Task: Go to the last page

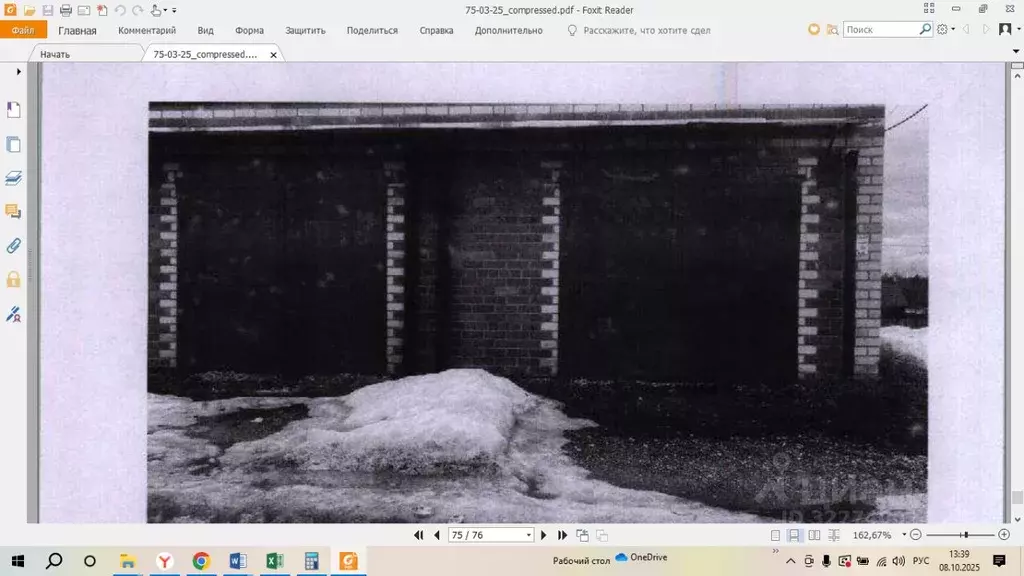Action: [562, 535]
